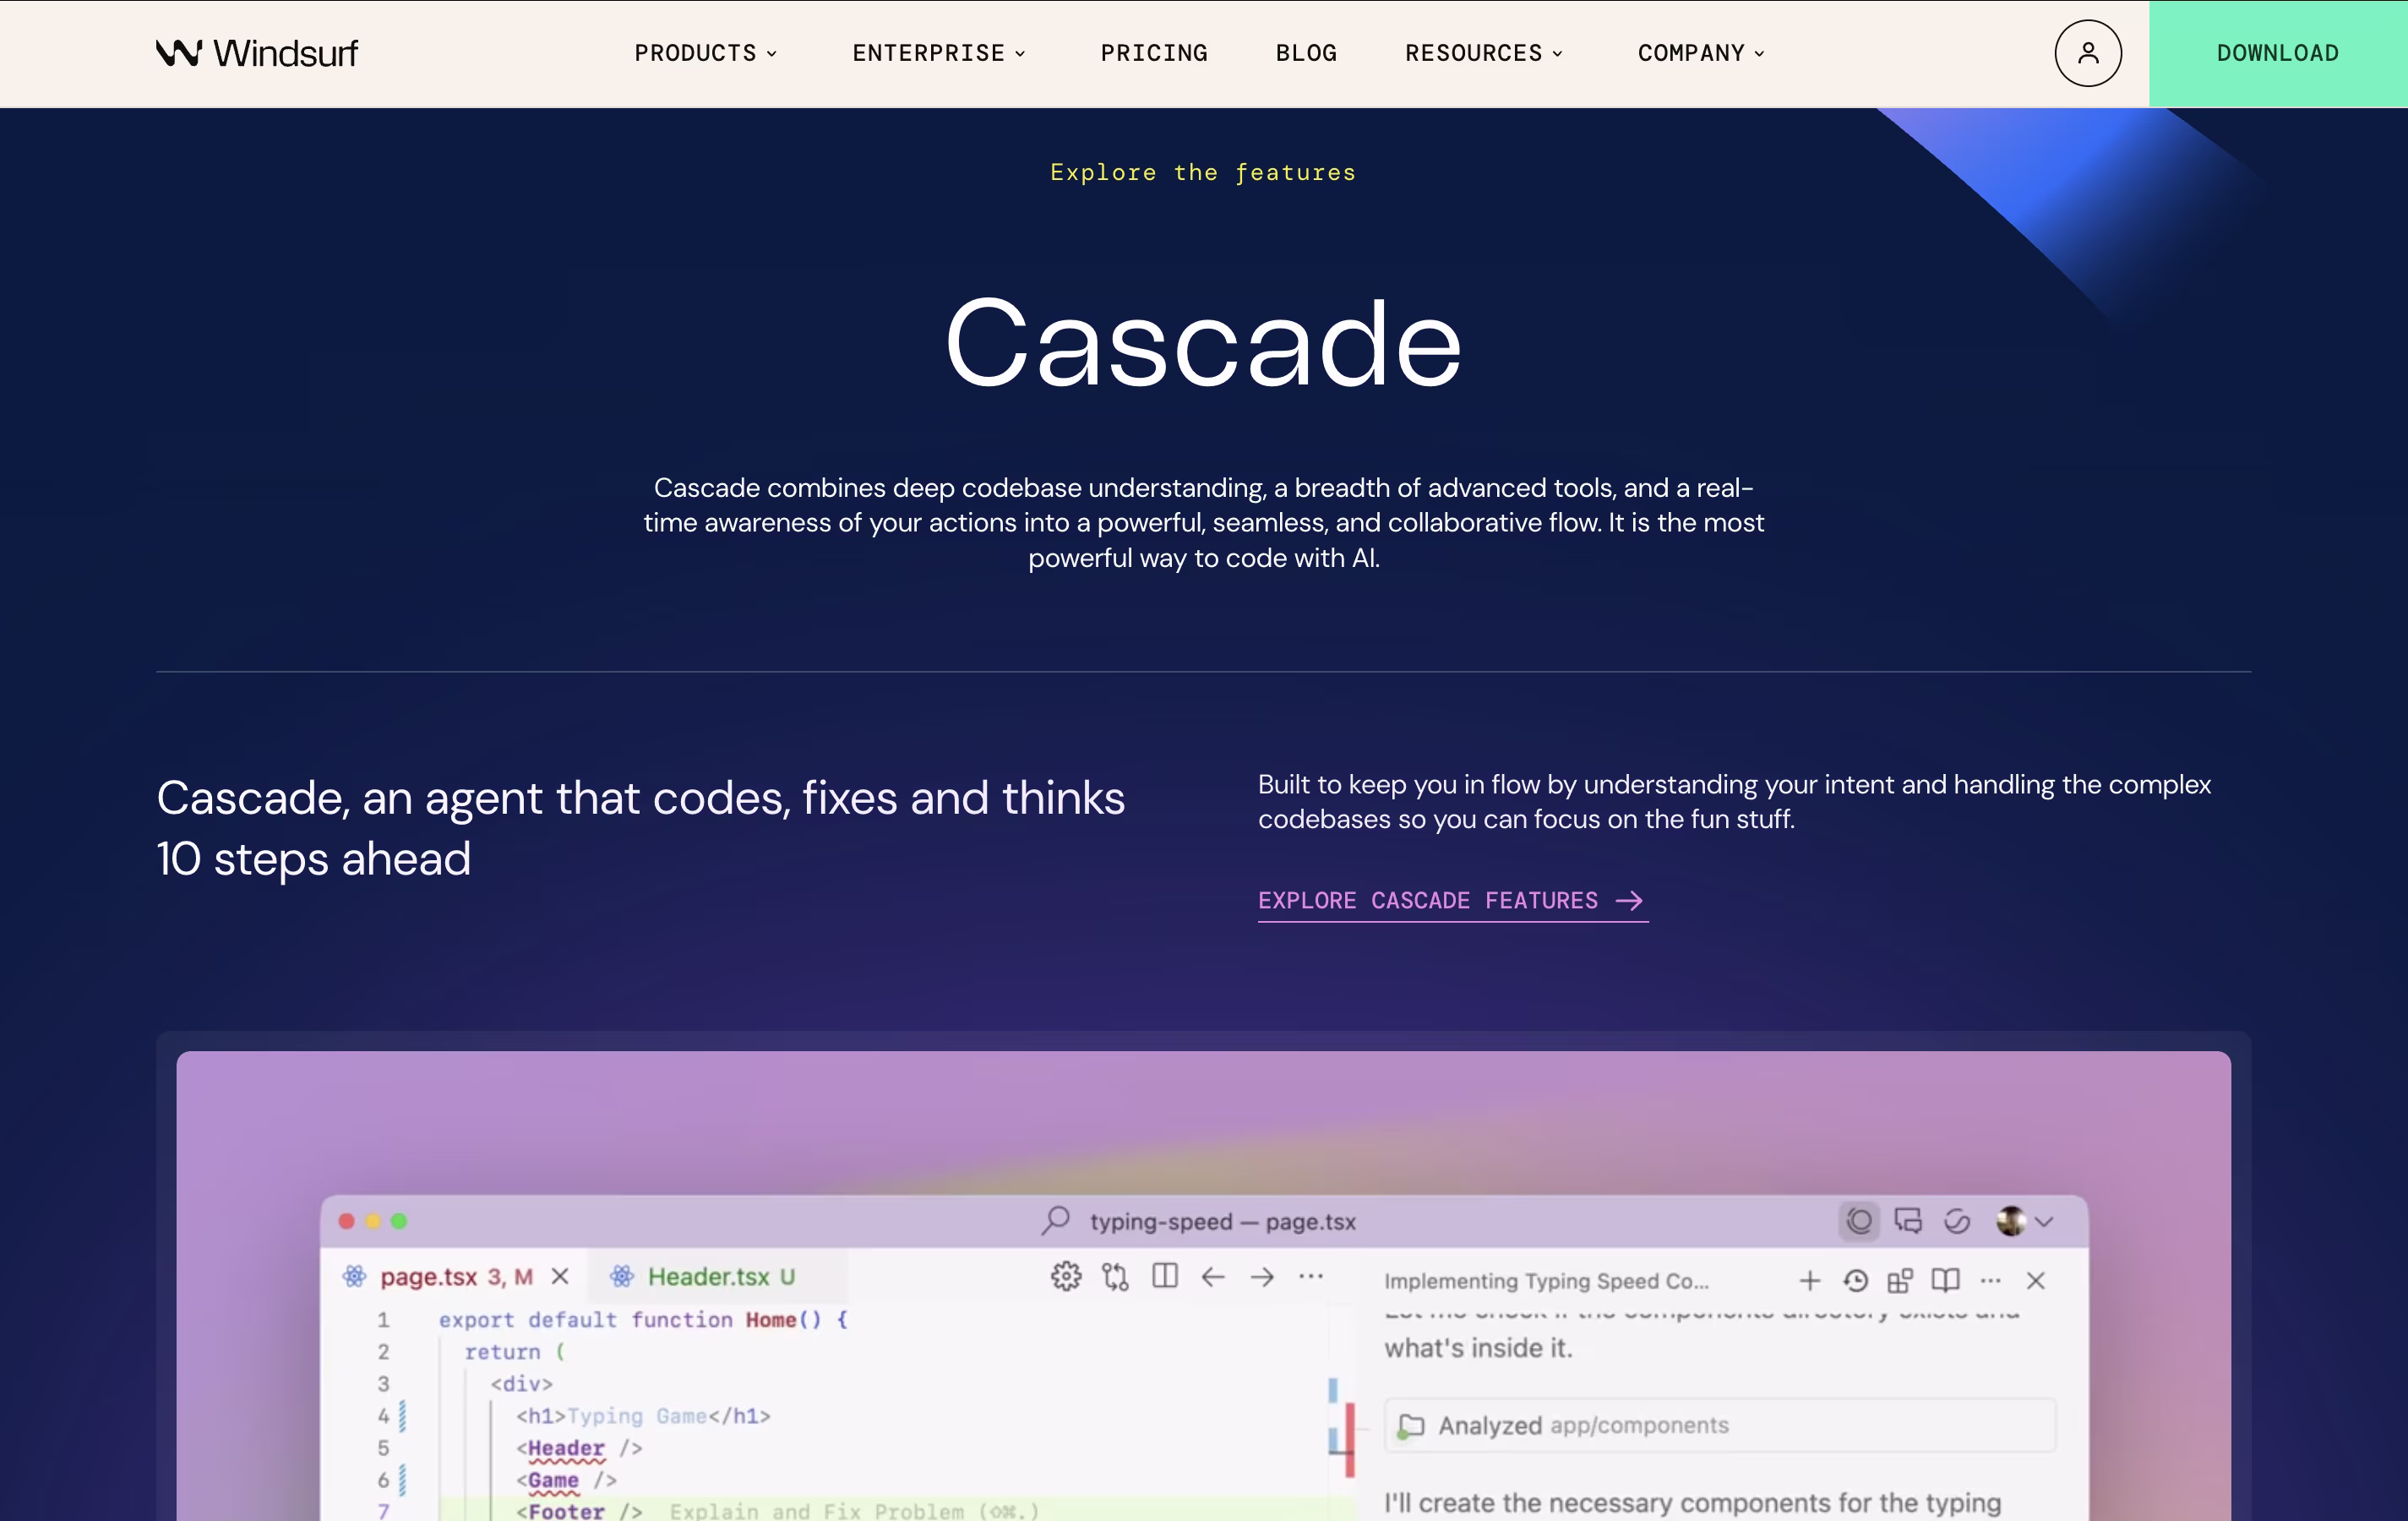Open the Blog page
2408x1521 pixels.
coord(1306,53)
